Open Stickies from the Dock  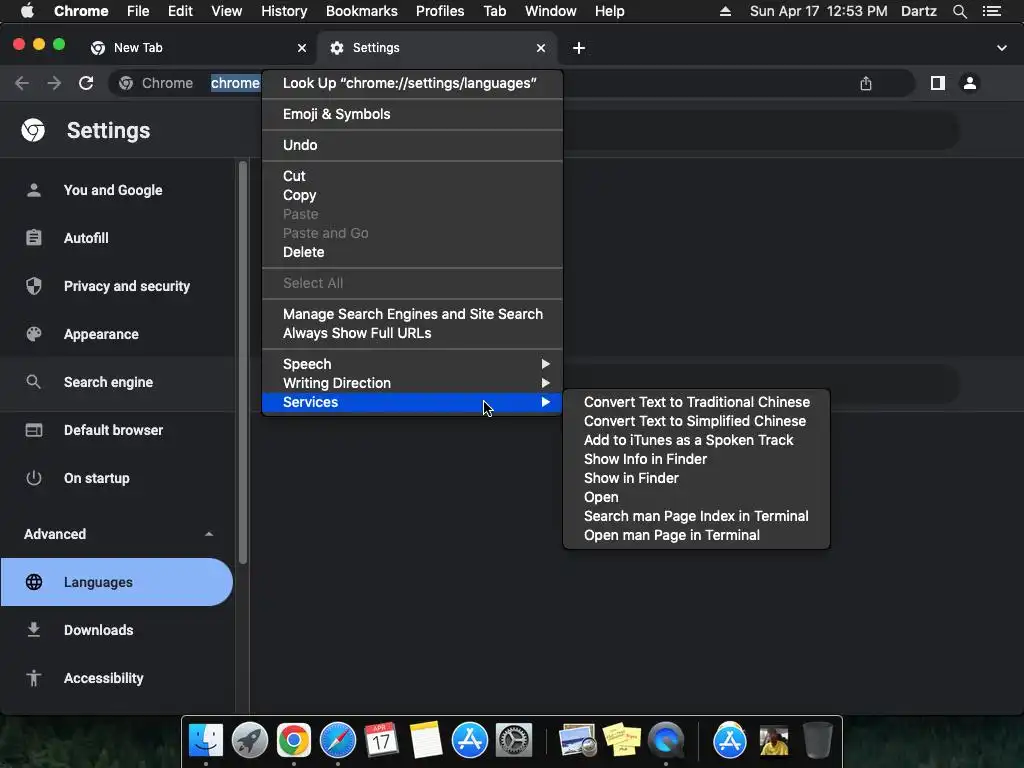(622, 741)
